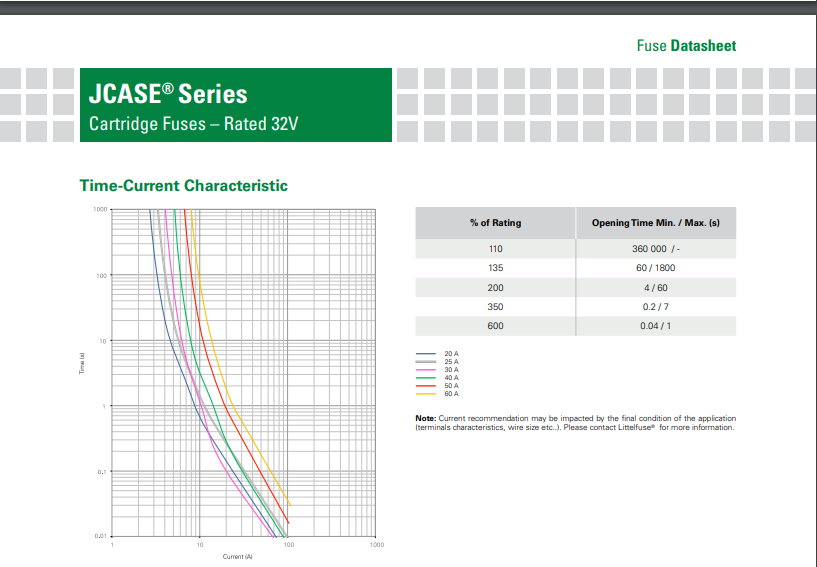The image size is (817, 567).
Task: Click the 'Time (s)' vertical axis label
Action: tap(82, 367)
